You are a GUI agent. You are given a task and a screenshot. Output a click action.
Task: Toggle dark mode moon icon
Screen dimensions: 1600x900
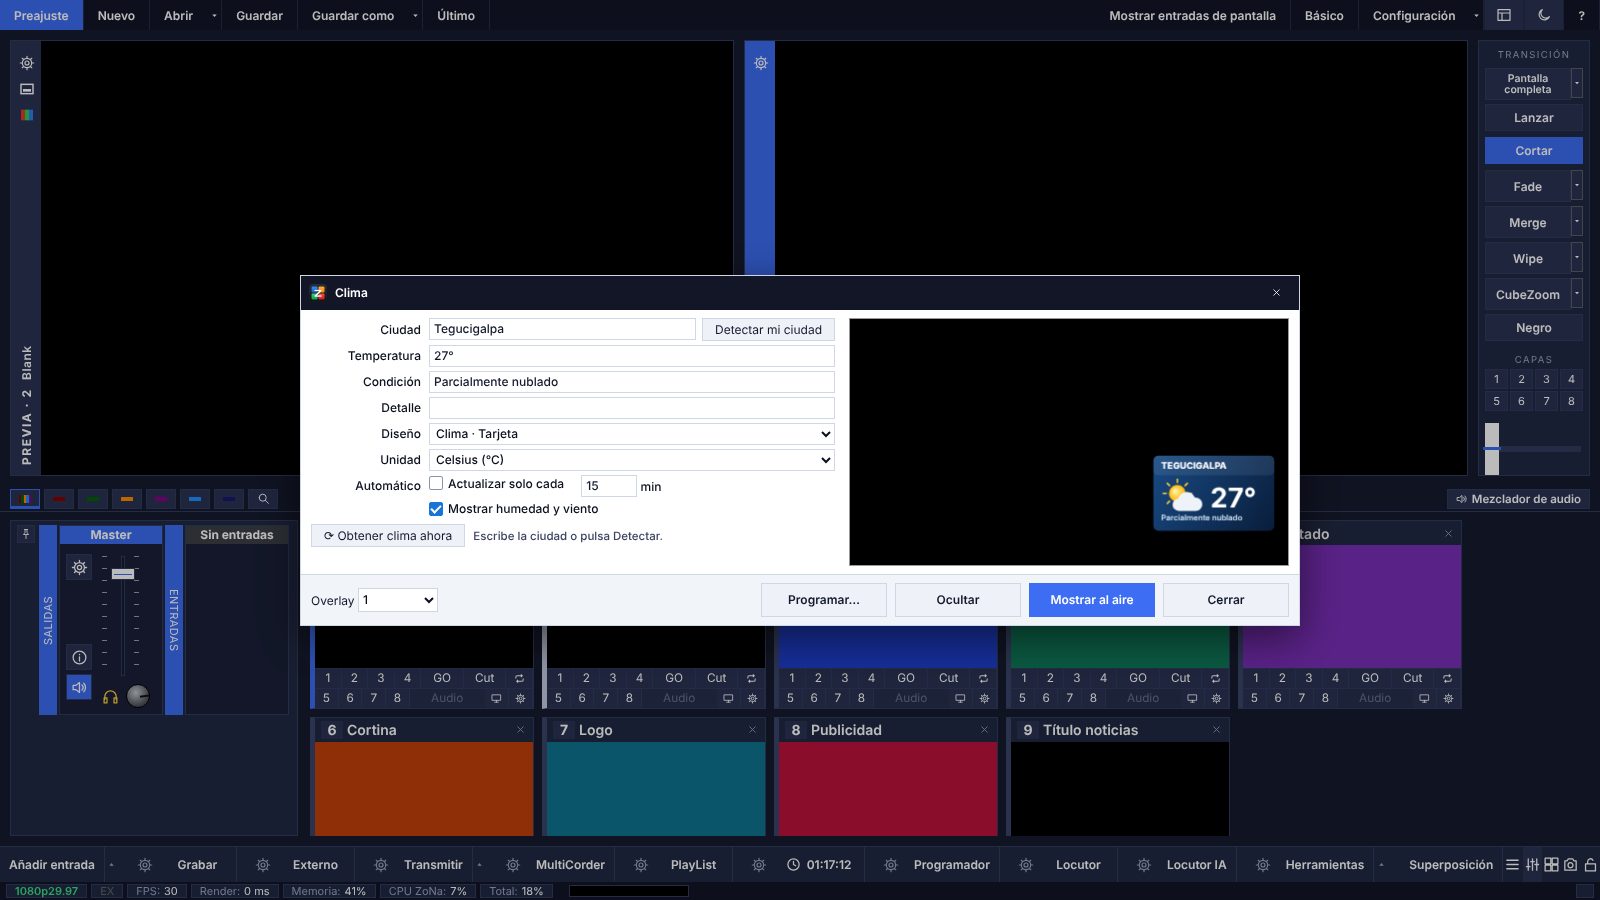1544,15
